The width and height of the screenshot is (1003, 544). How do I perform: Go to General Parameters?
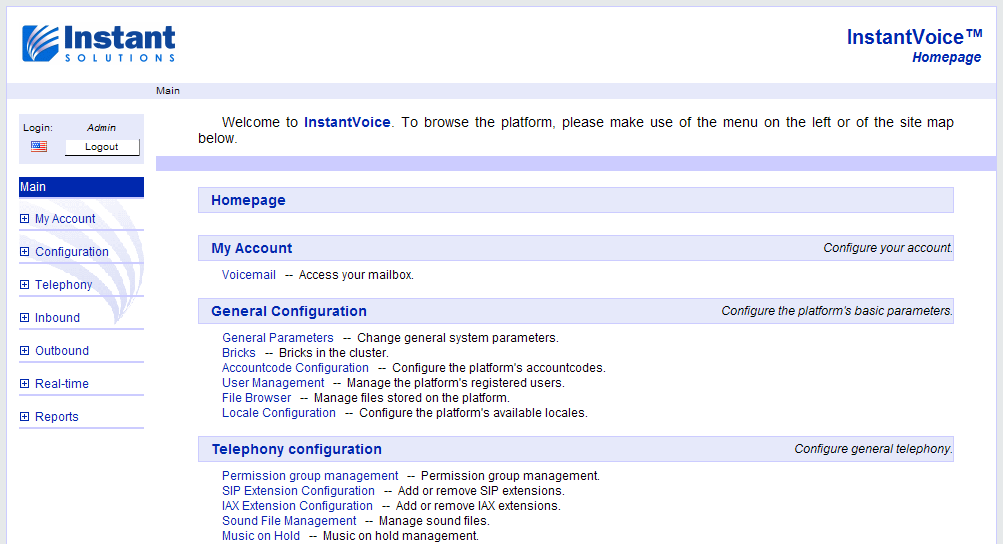click(277, 338)
